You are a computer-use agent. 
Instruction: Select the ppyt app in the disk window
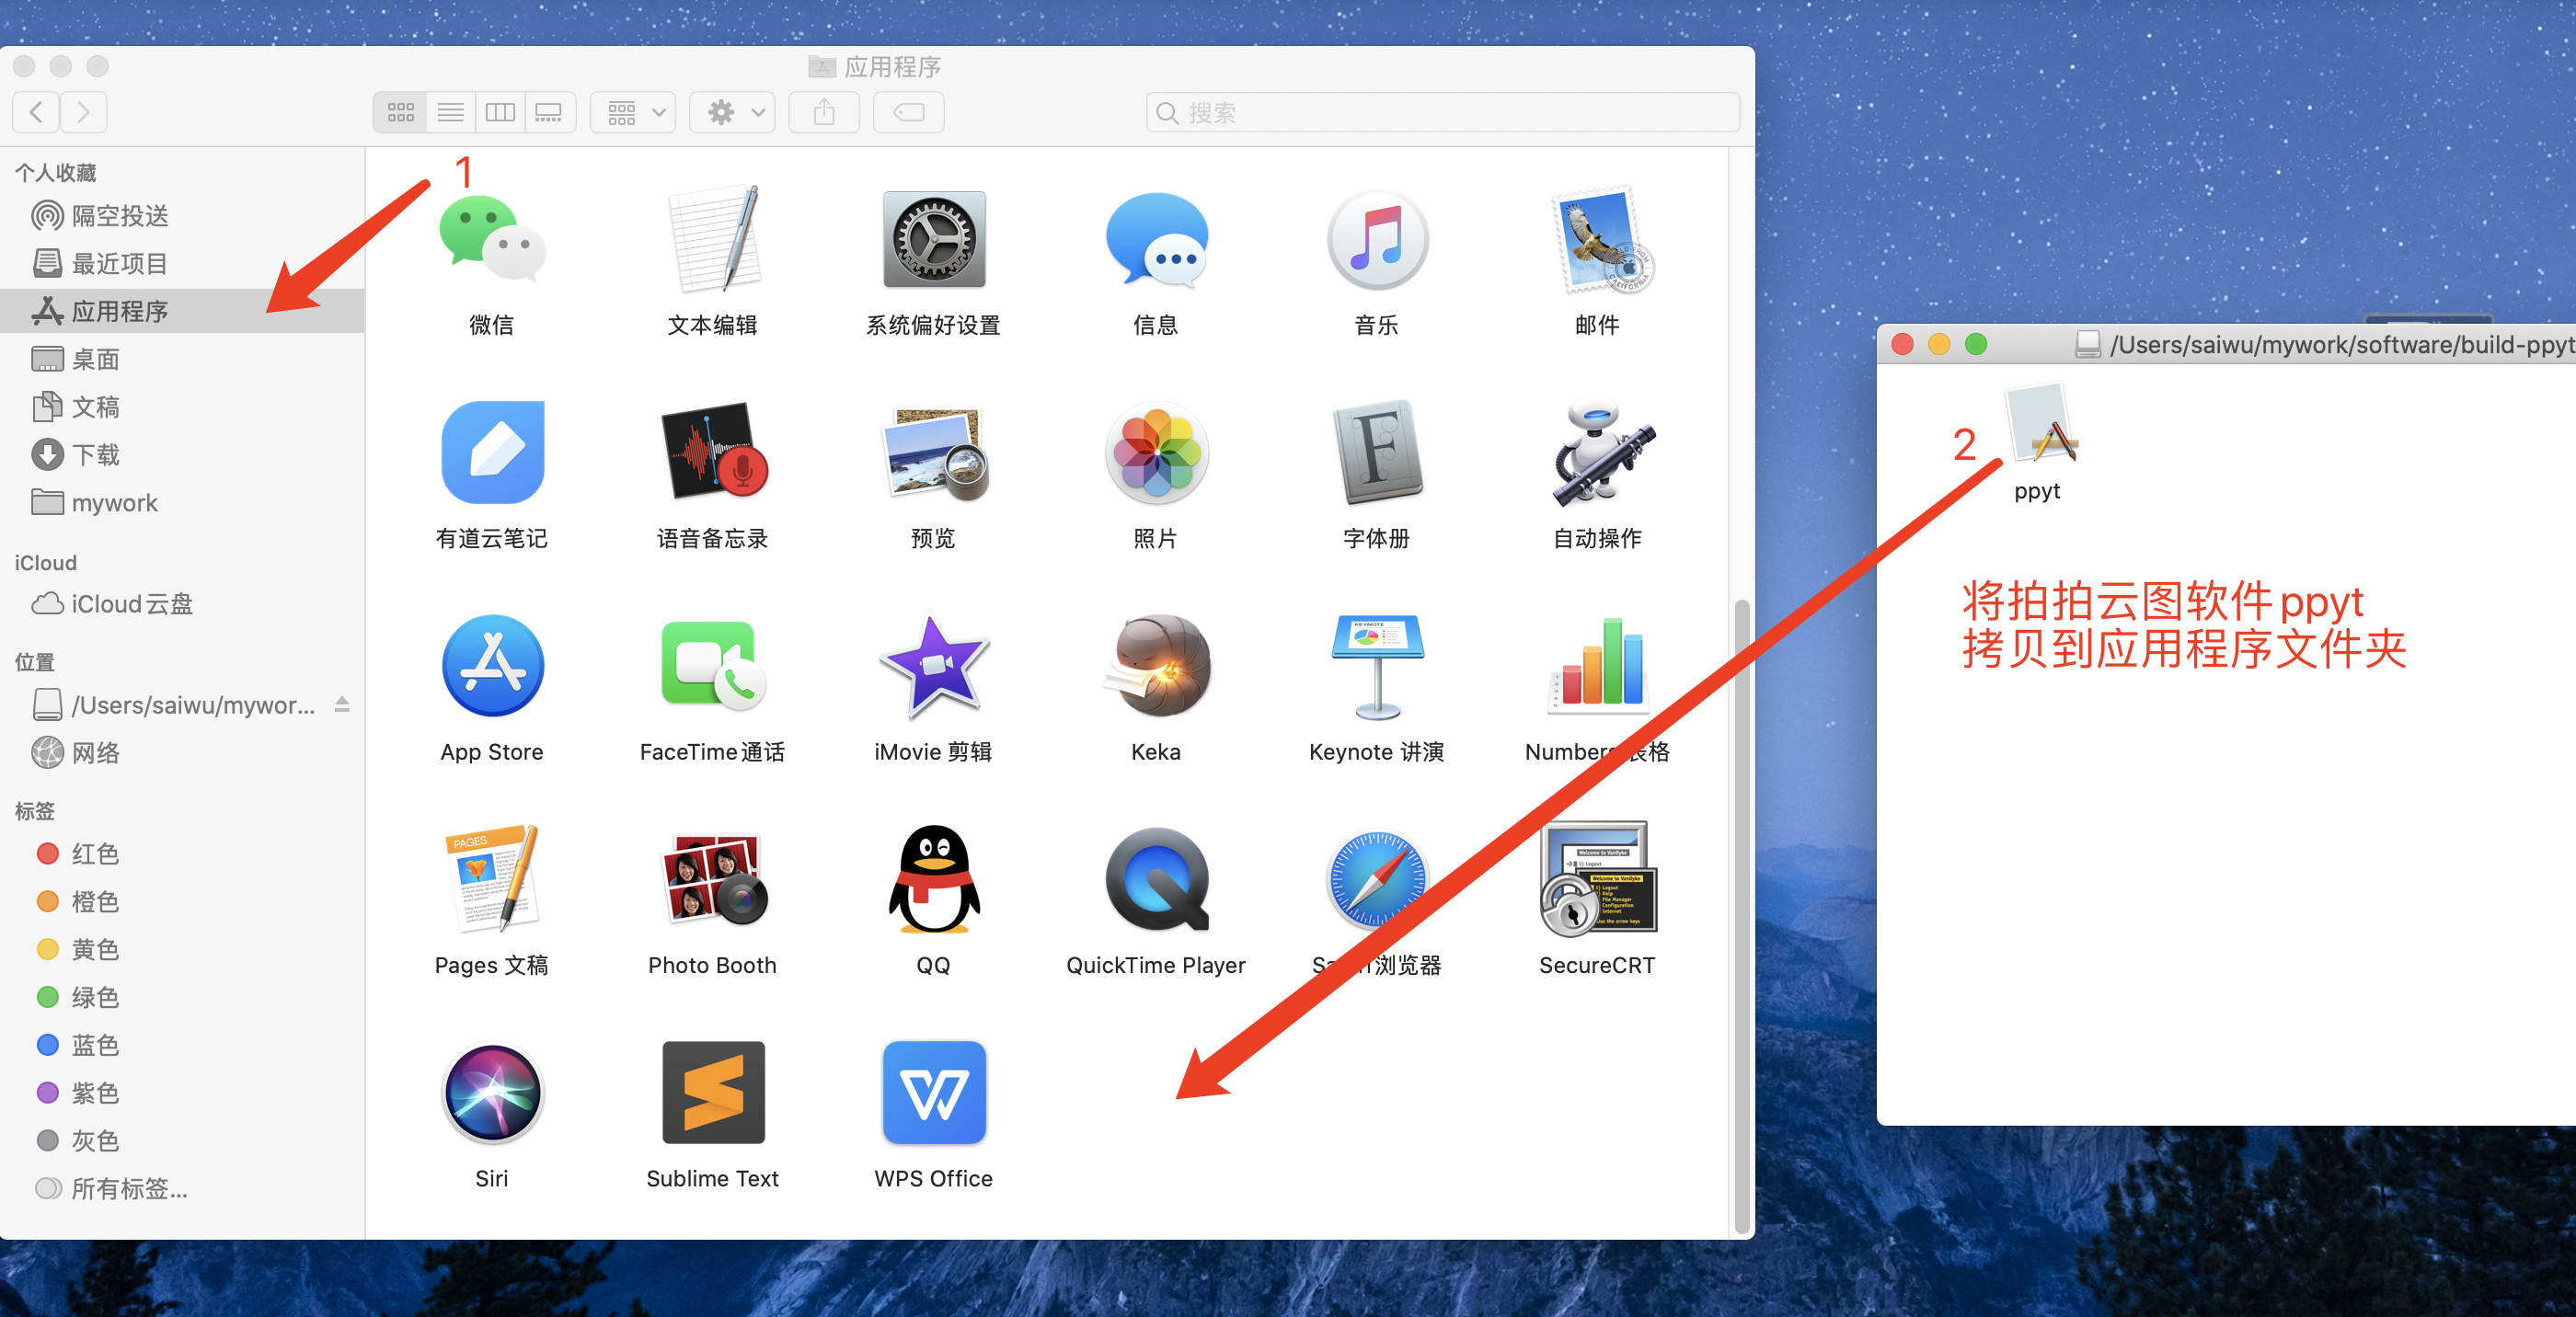[2041, 423]
